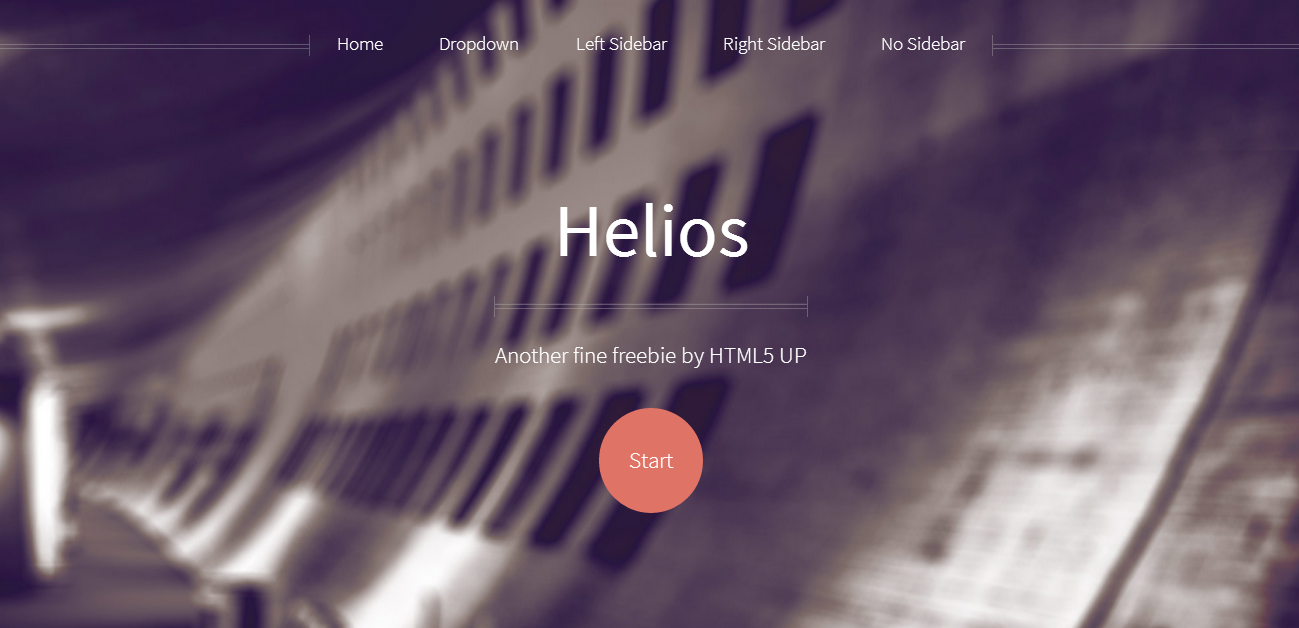Click the vertical tick mark before Home
This screenshot has width=1299, height=628.
[309, 45]
